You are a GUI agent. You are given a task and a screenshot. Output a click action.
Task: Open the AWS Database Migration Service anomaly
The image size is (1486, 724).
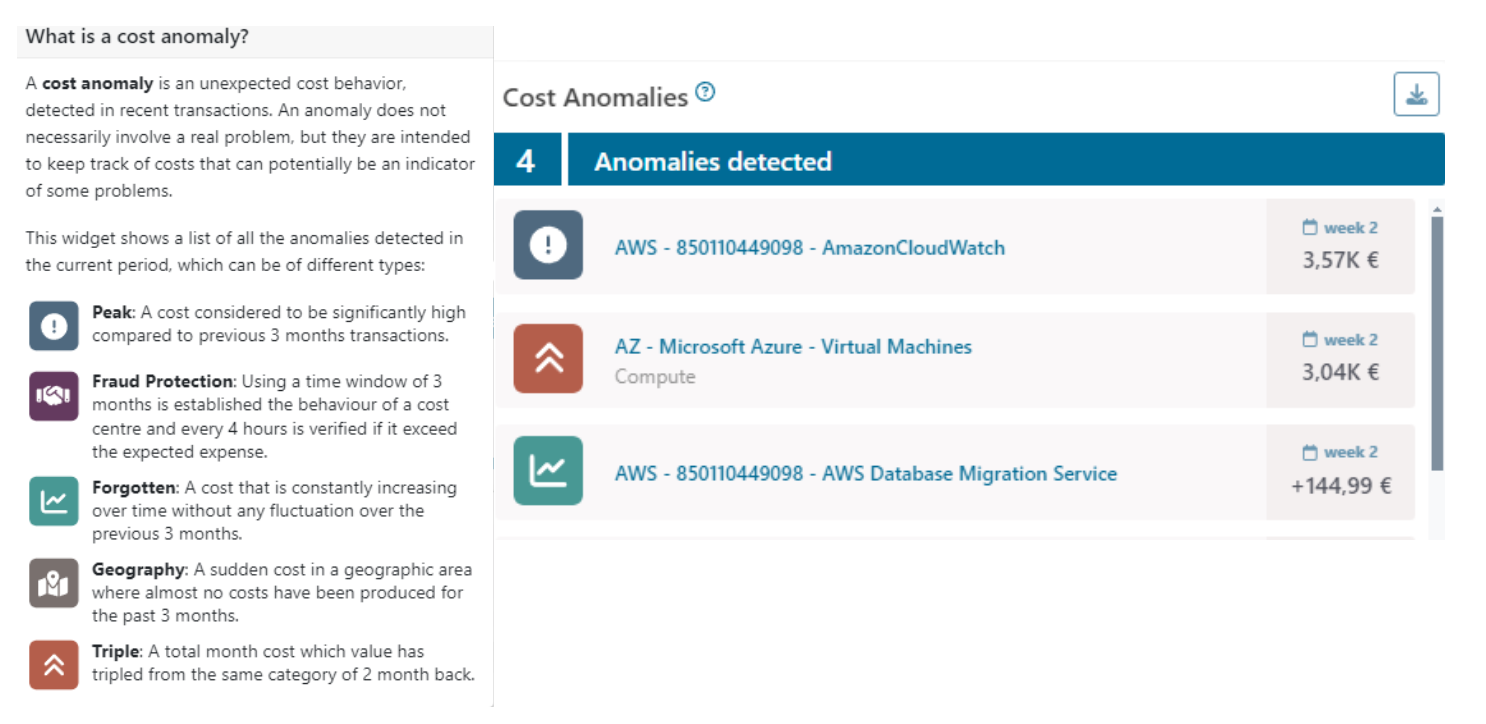click(x=865, y=474)
